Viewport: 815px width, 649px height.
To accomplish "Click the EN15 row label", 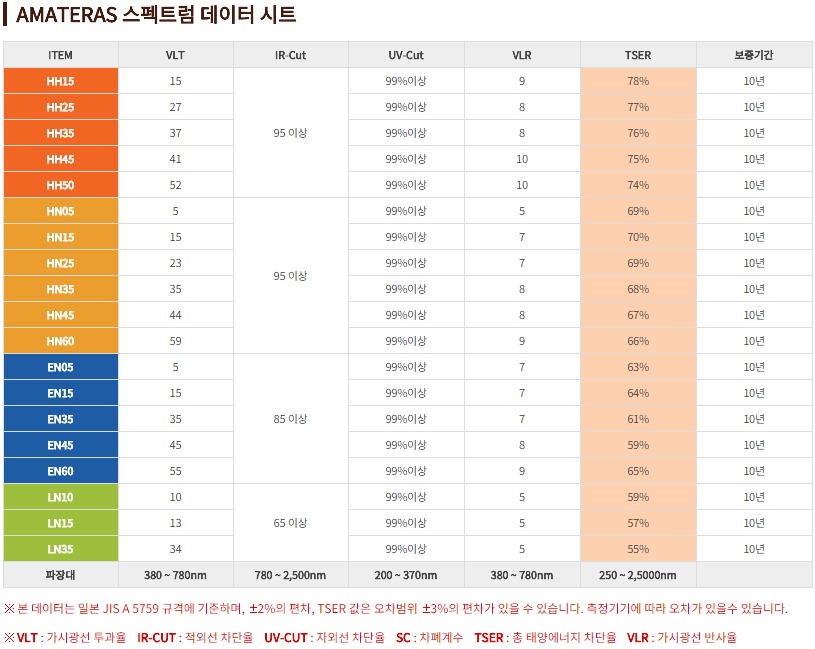I will point(61,393).
